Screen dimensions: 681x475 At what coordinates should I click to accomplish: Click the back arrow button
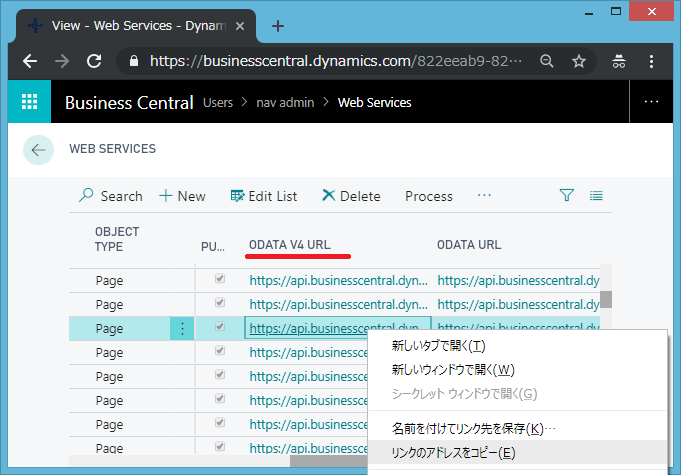pyautogui.click(x=38, y=150)
